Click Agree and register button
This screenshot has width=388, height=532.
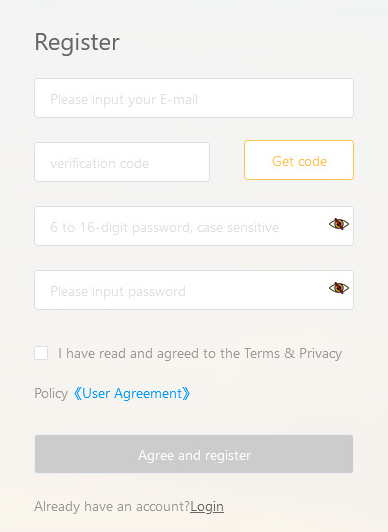point(194,454)
